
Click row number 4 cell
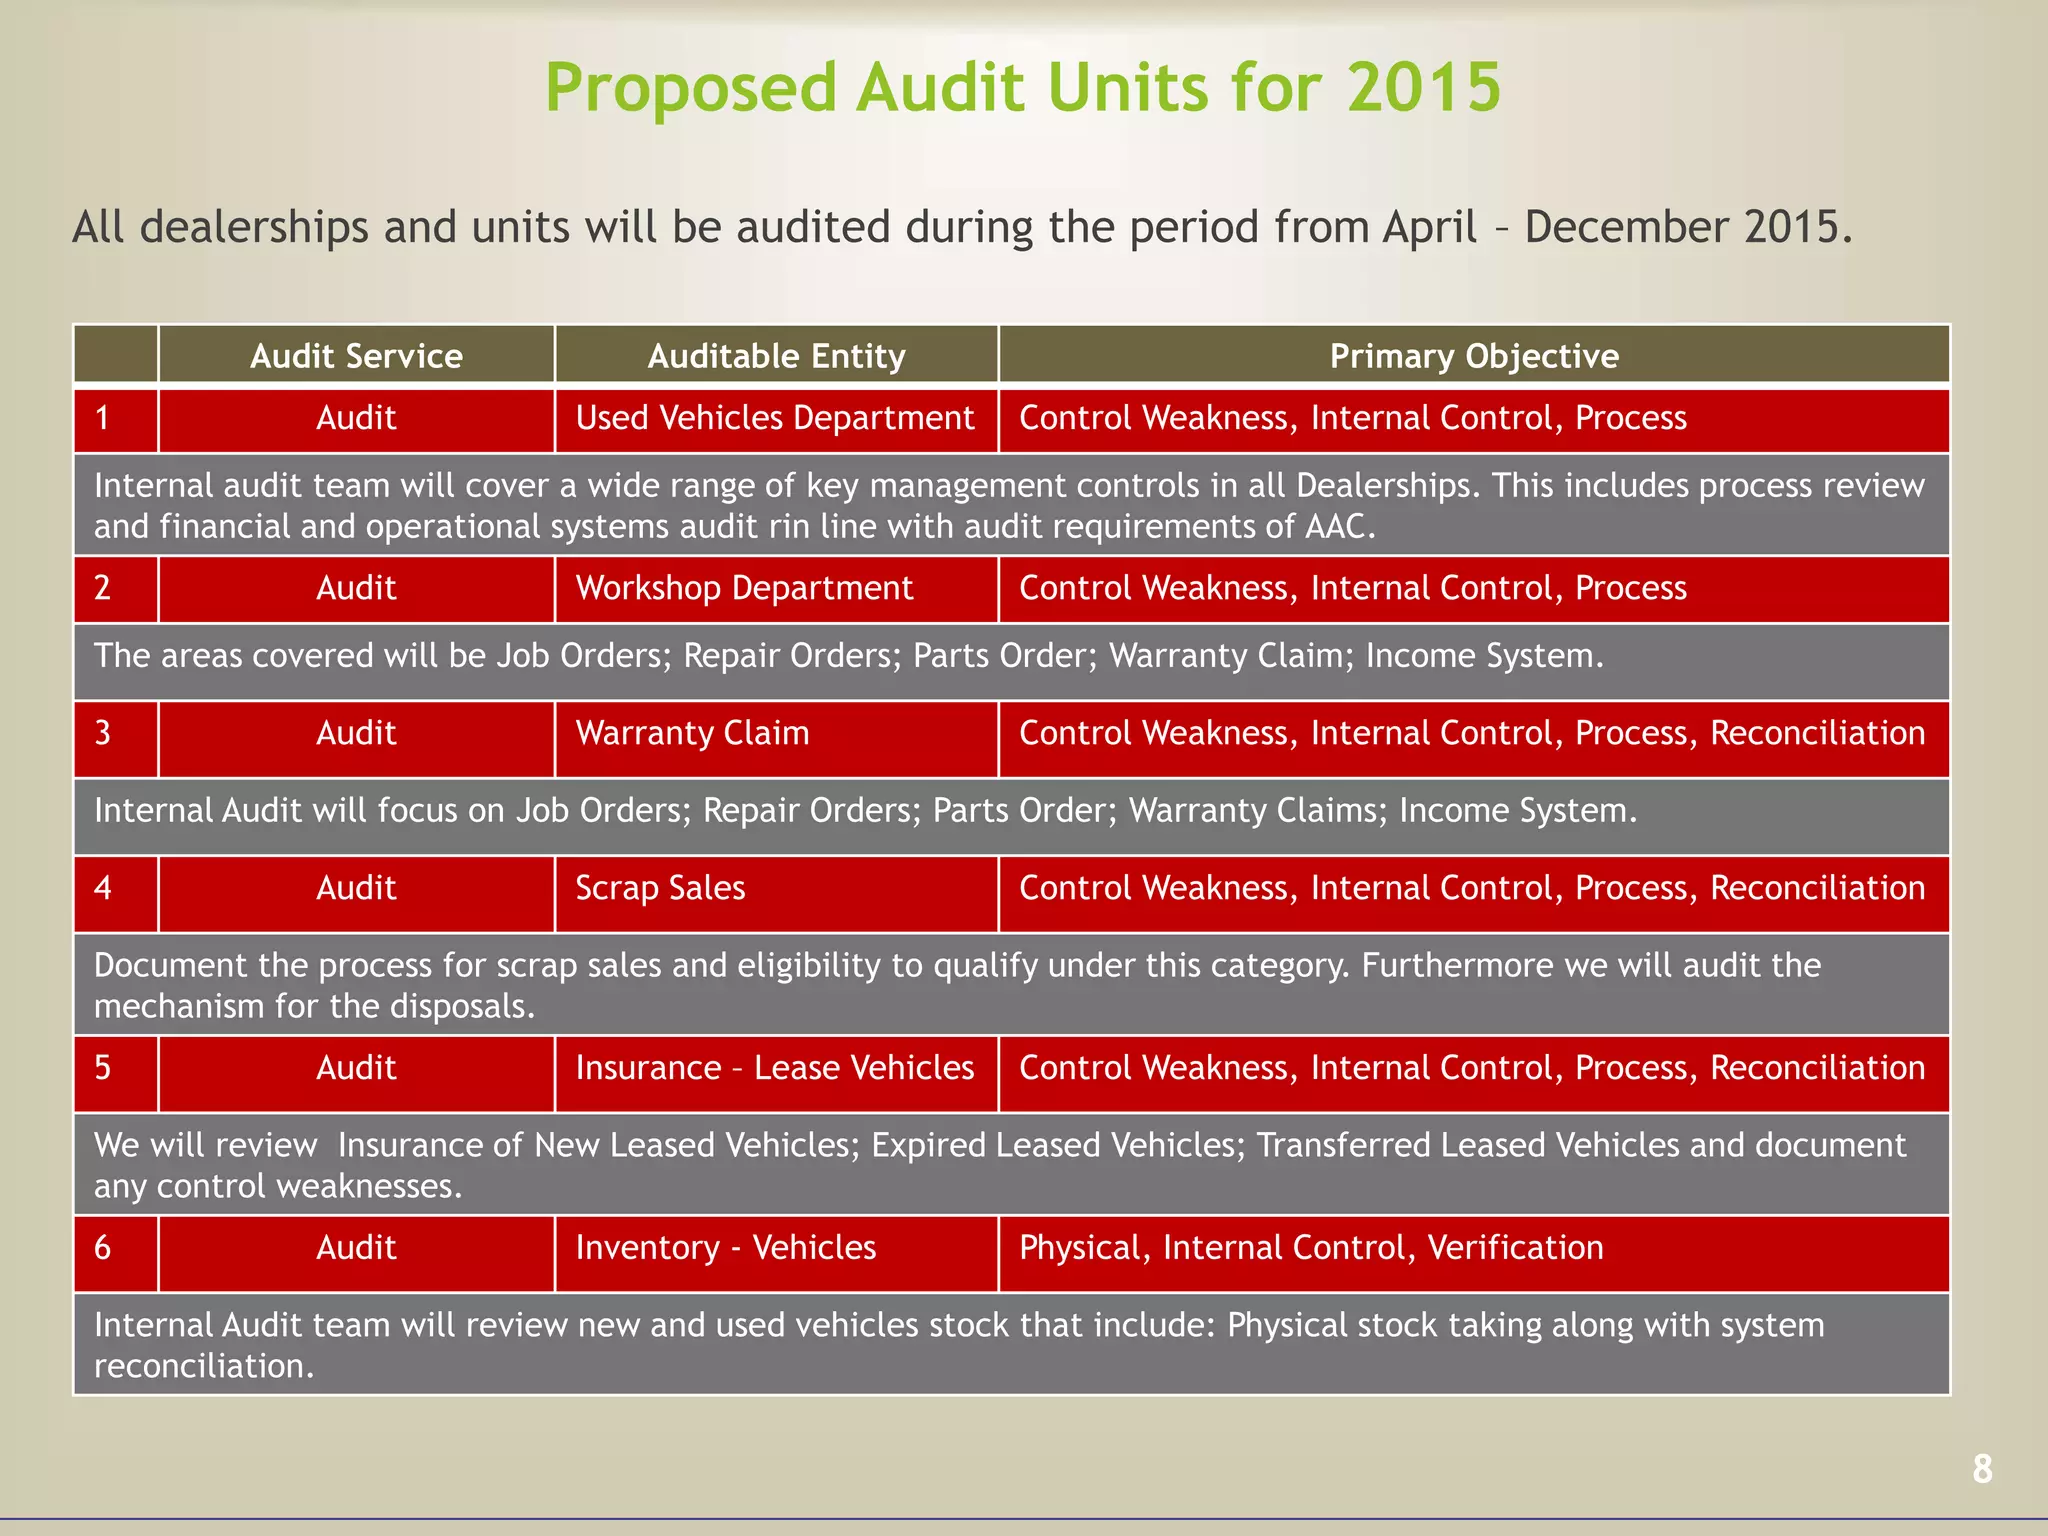point(115,894)
